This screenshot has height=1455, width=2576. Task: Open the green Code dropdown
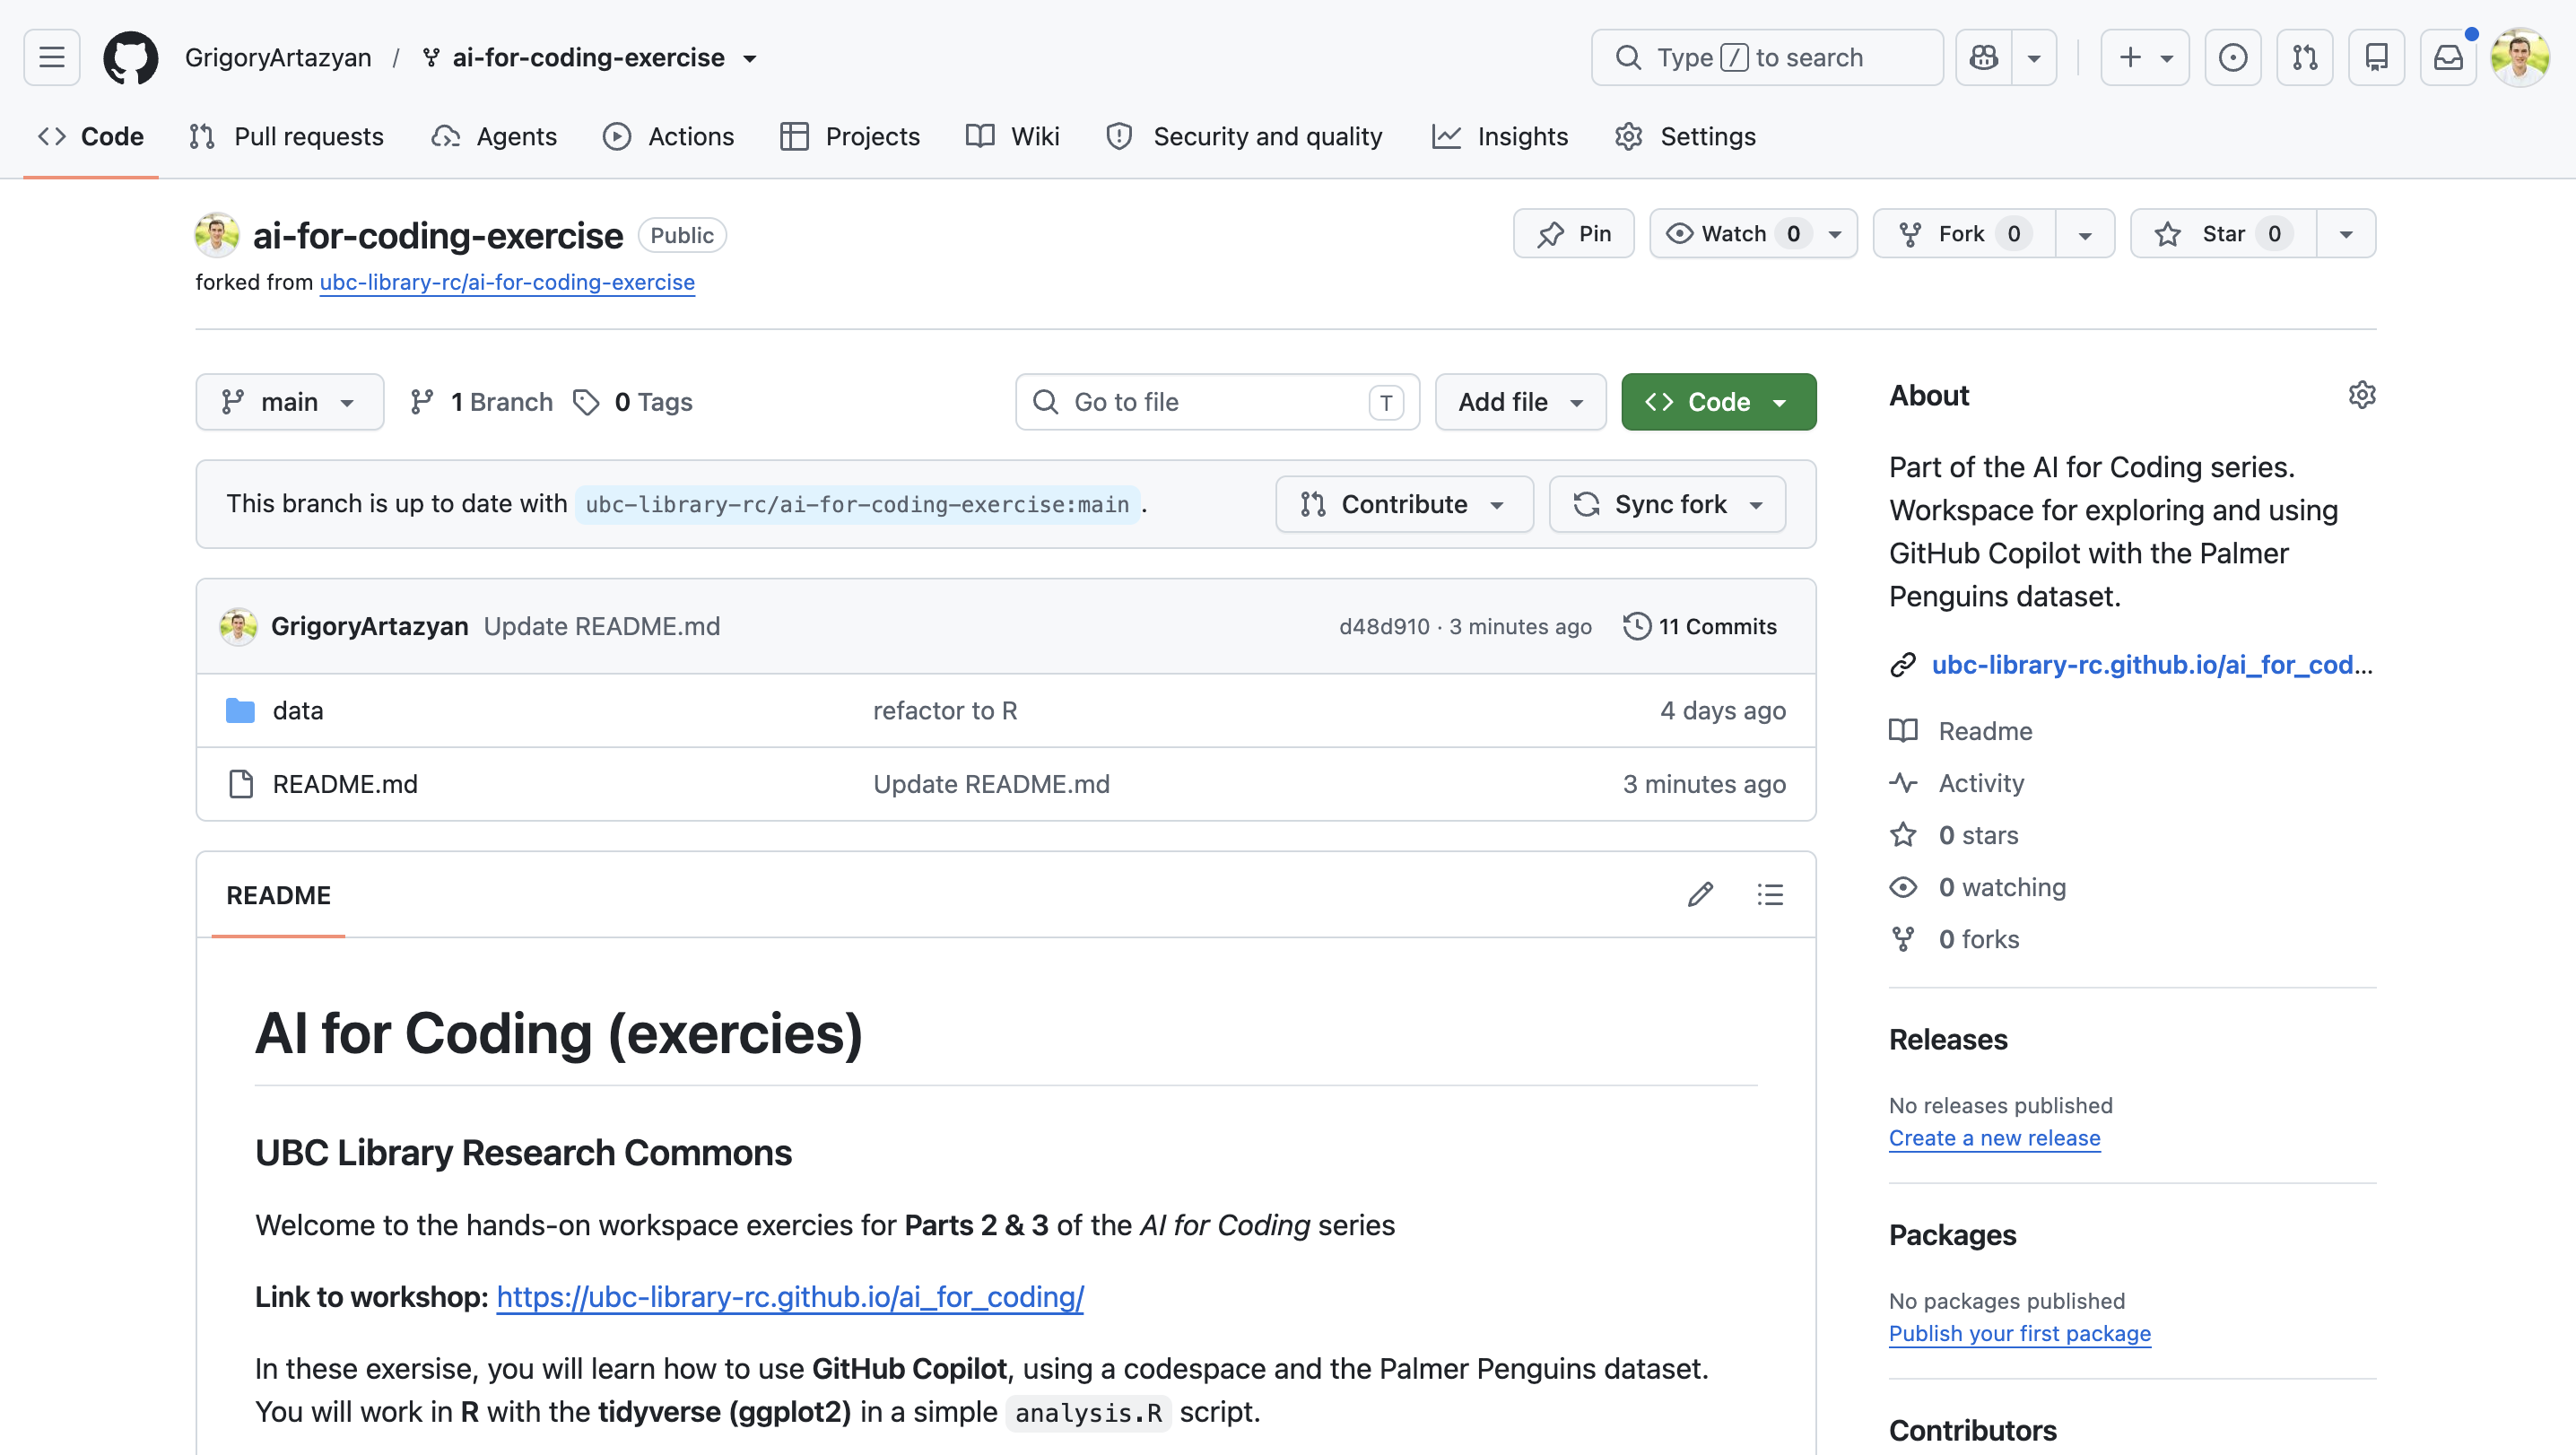click(x=1719, y=402)
